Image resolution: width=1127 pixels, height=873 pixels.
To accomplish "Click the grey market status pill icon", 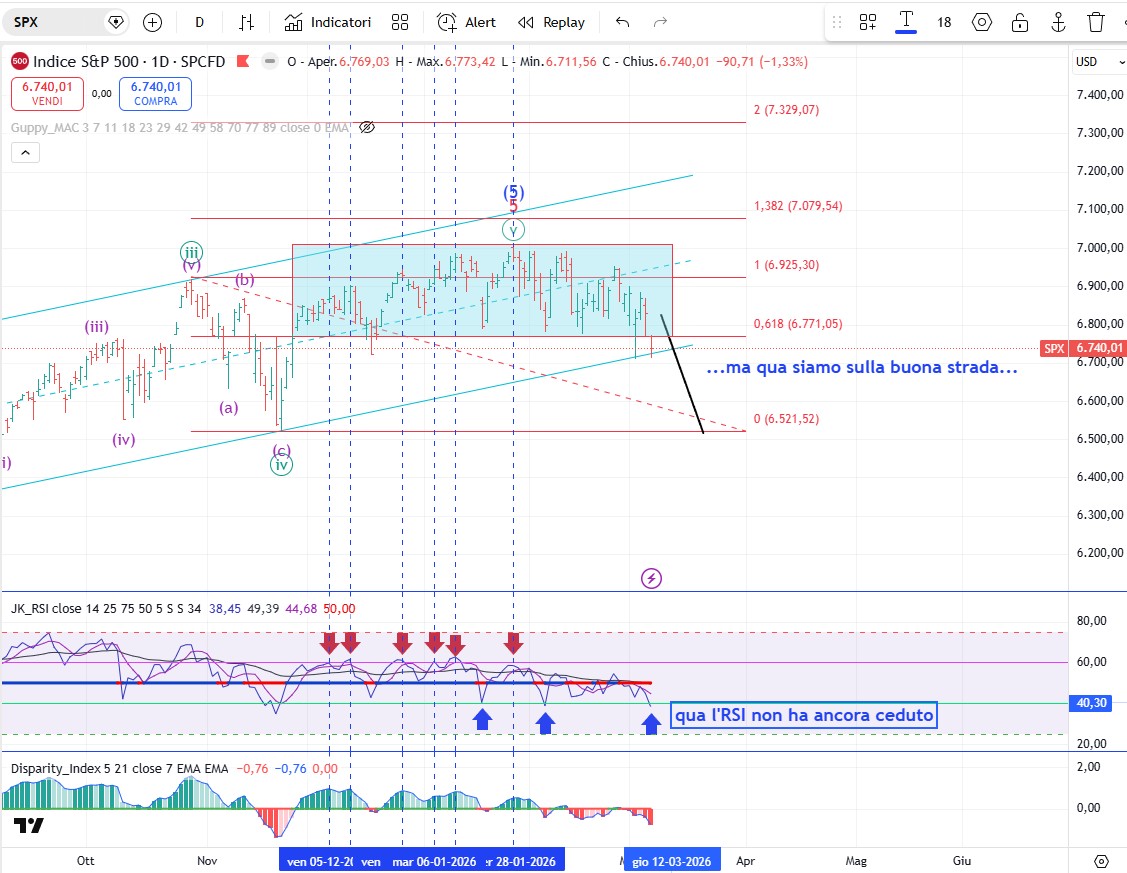I will pos(270,61).
